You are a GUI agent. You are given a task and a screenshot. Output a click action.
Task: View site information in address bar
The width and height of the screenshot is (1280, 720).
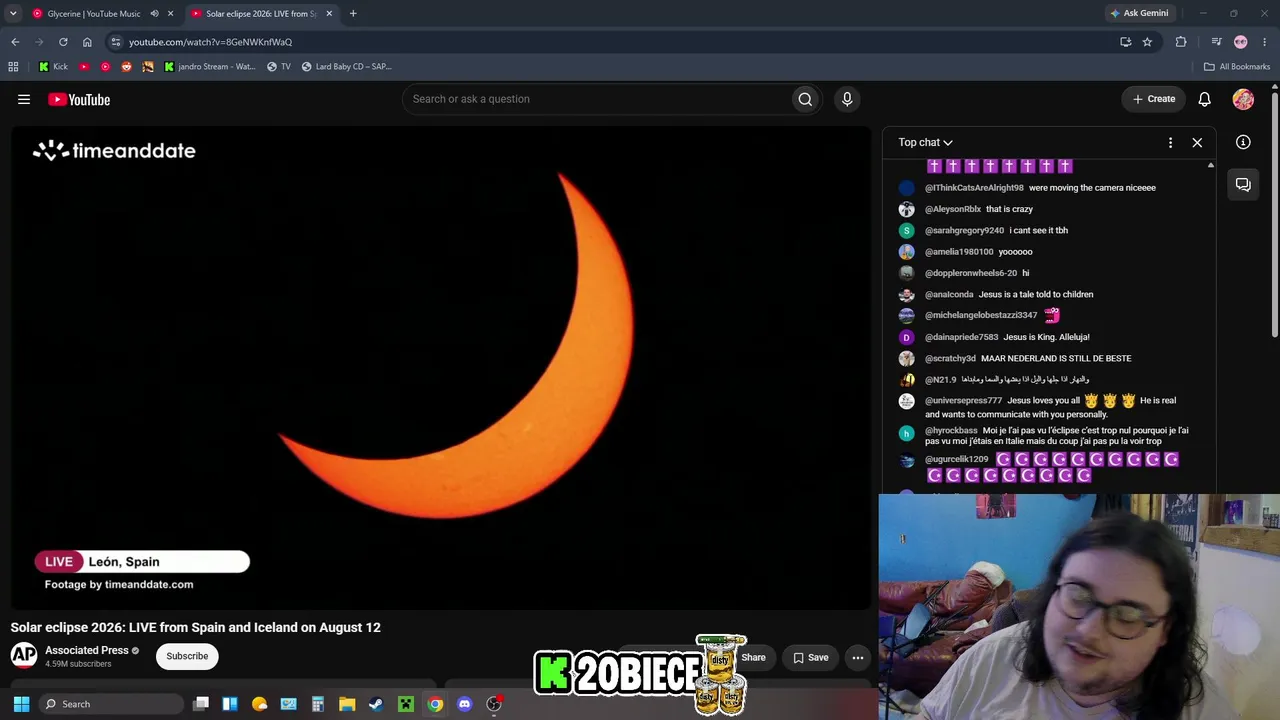[x=116, y=42]
